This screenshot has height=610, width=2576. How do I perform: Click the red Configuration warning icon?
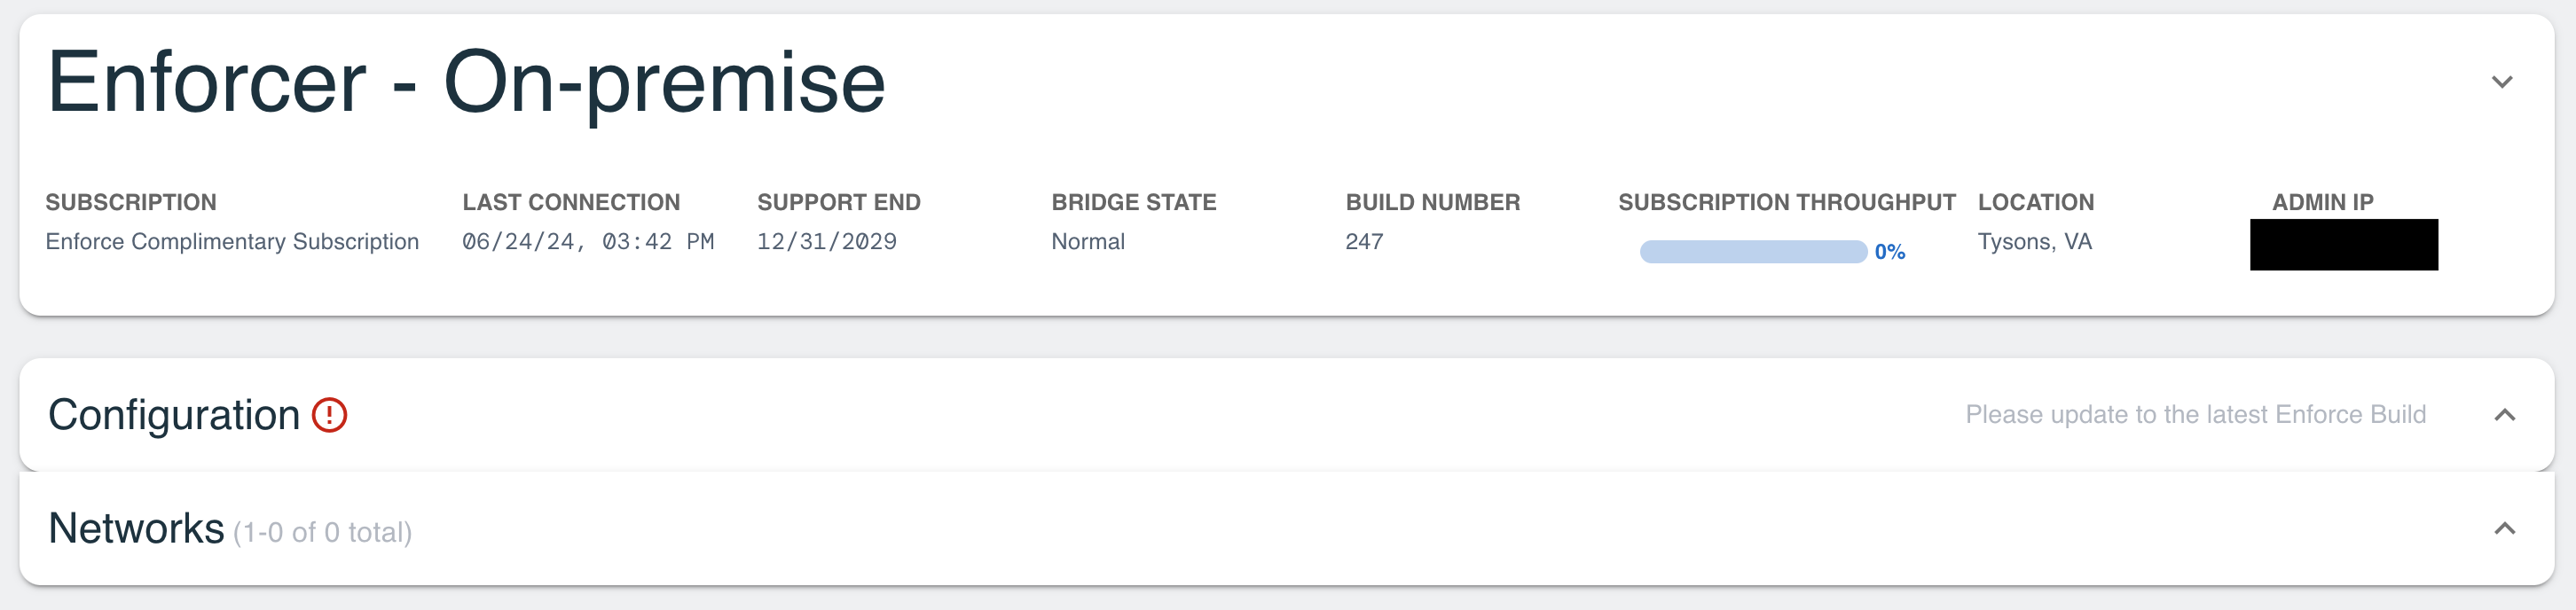pyautogui.click(x=329, y=415)
